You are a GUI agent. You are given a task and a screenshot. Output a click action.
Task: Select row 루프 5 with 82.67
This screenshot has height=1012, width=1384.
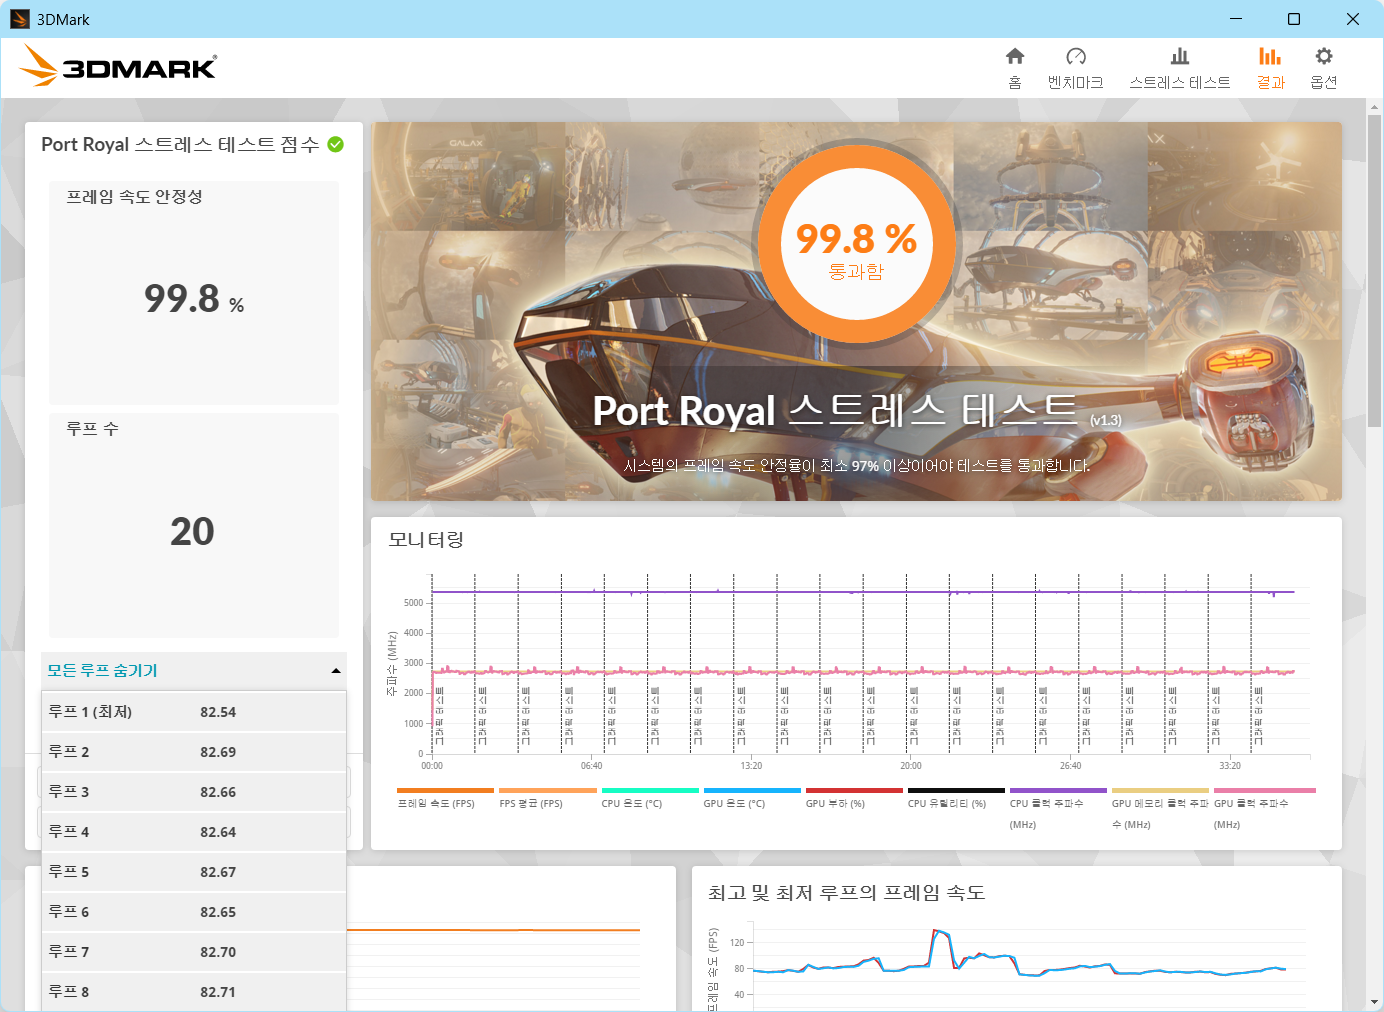click(x=194, y=872)
